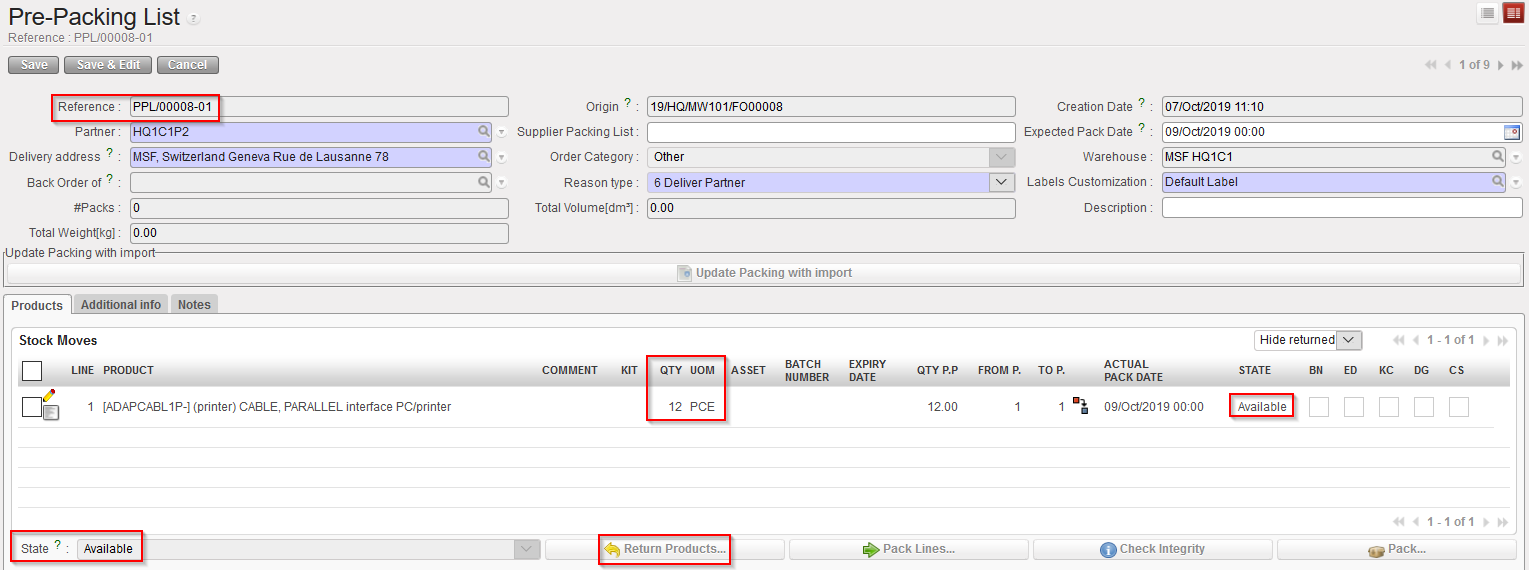Screen dimensions: 1529x570
Task: Click the edit pencil icon on line 1
Action: (x=49, y=396)
